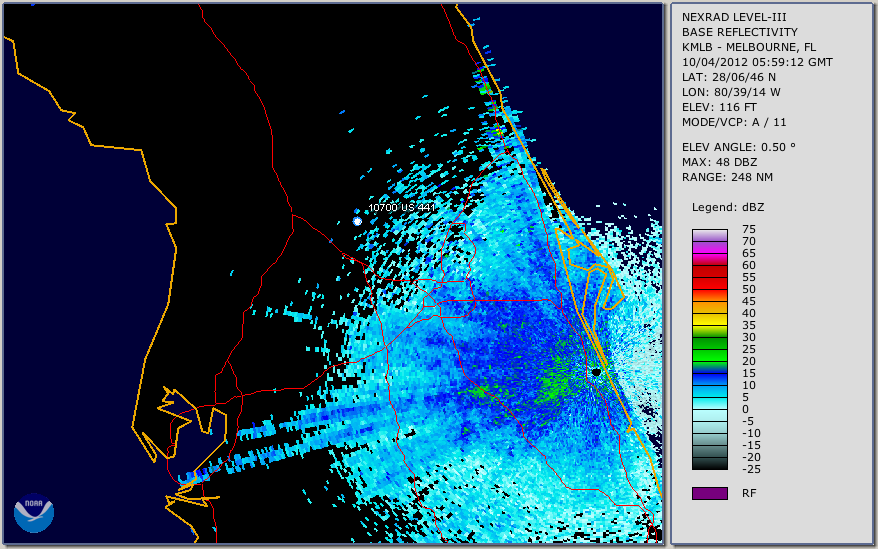The height and width of the screenshot is (549, 878).
Task: Click the '10700 US 441' map label
Action: [401, 207]
